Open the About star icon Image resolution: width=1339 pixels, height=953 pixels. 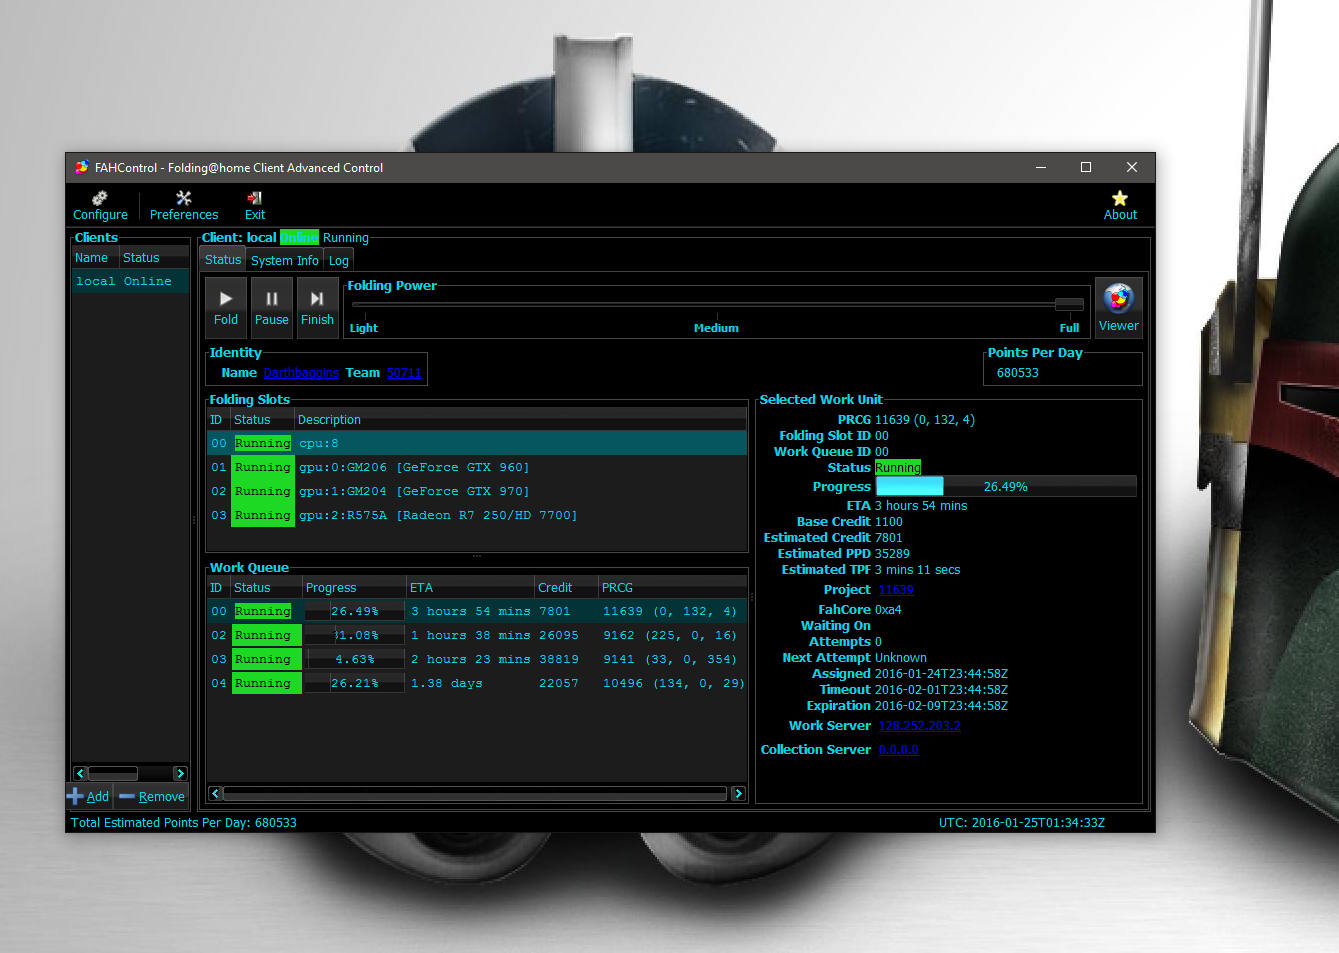1120,206
